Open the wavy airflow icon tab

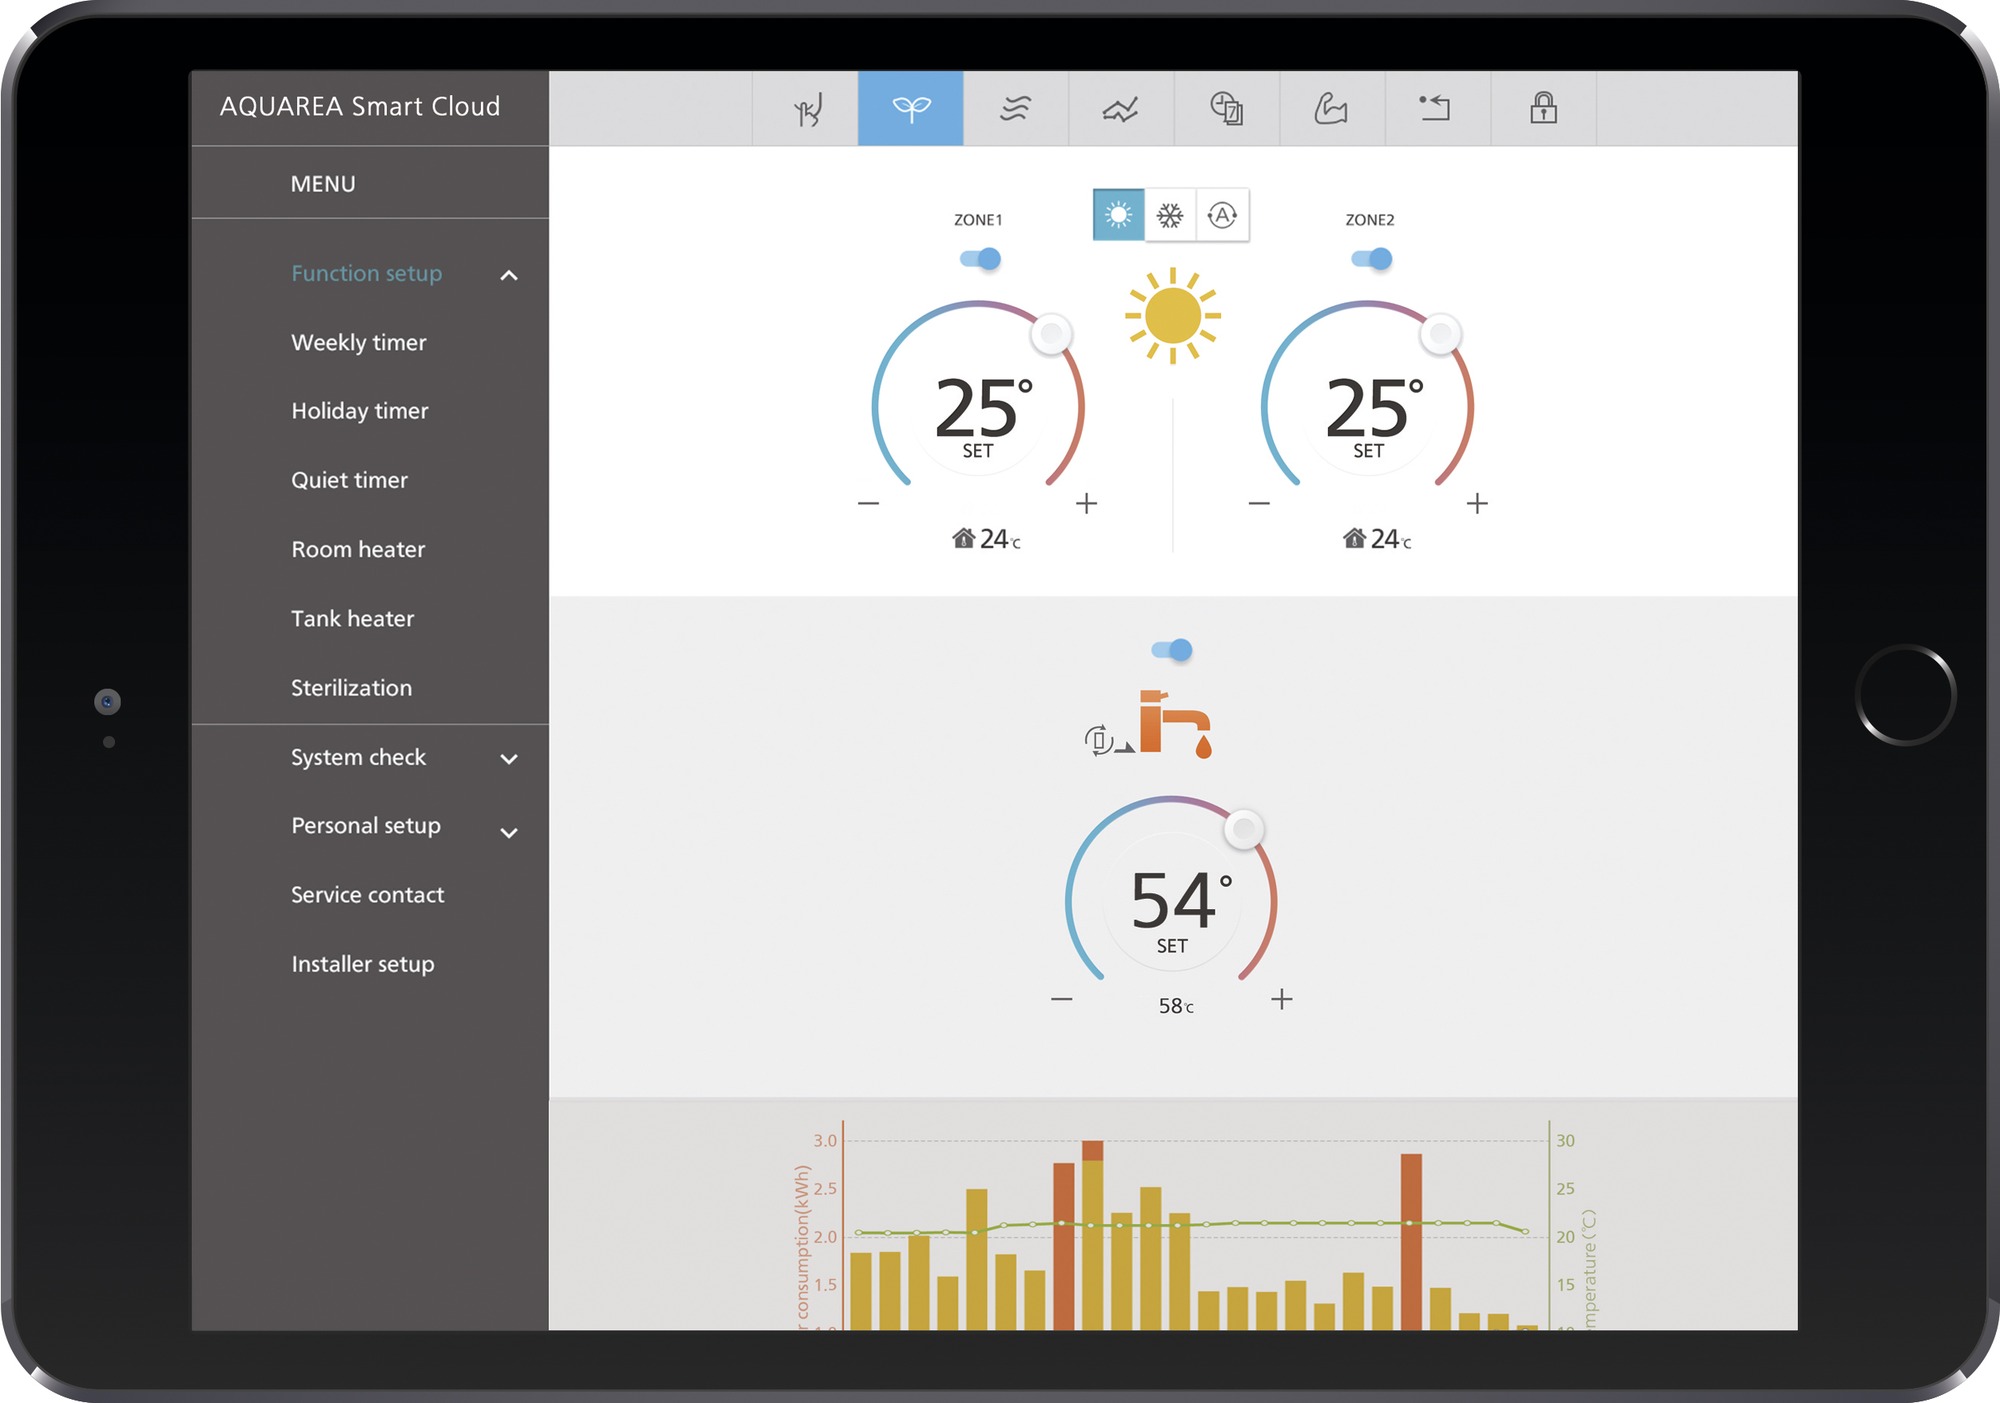[1015, 108]
